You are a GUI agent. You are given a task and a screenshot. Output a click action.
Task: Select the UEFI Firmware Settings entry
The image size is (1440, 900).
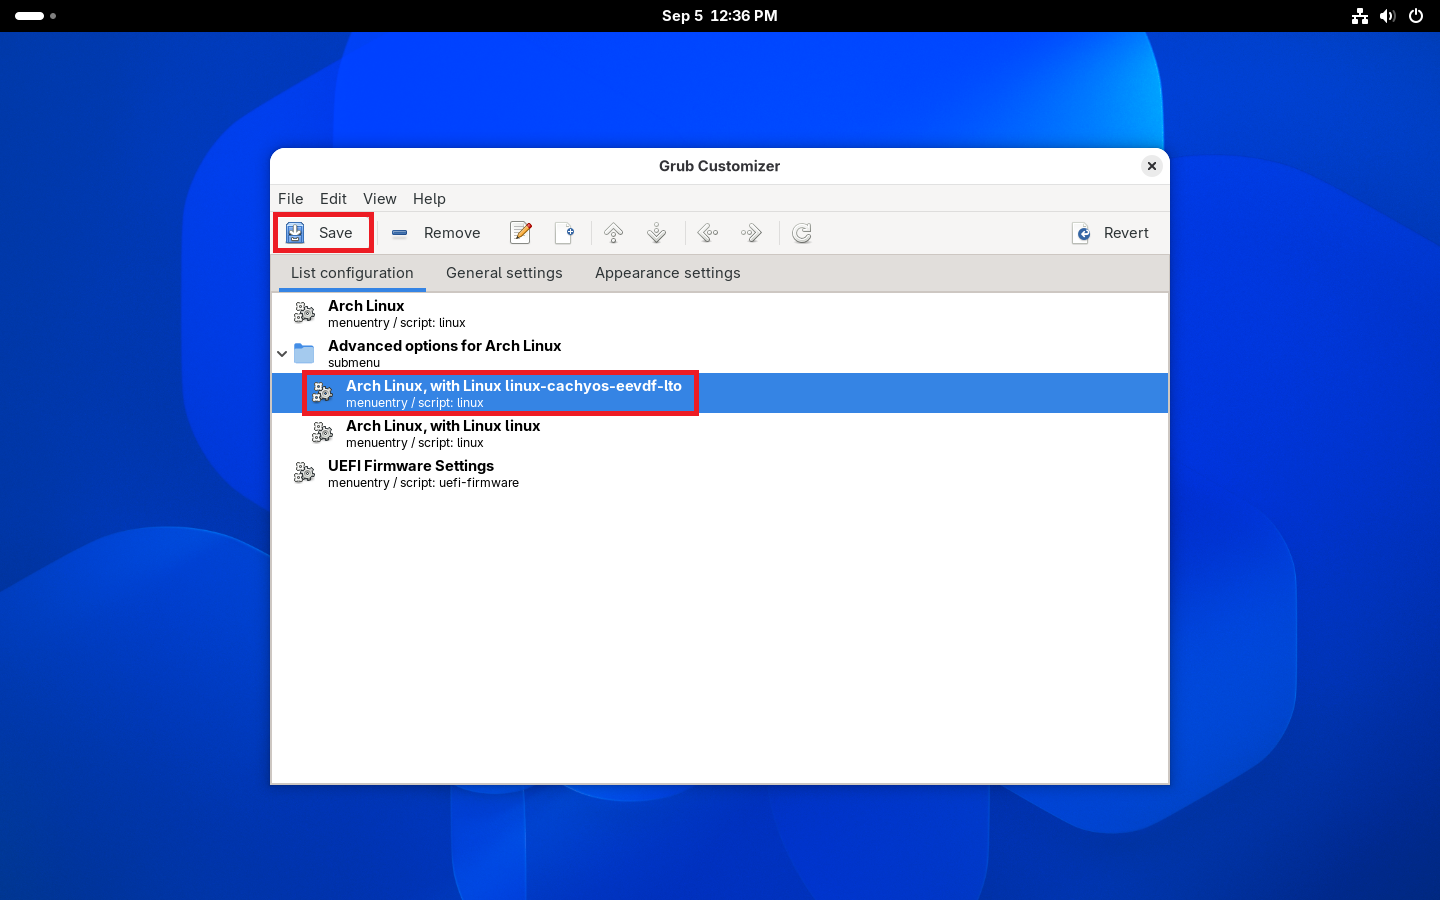720,473
